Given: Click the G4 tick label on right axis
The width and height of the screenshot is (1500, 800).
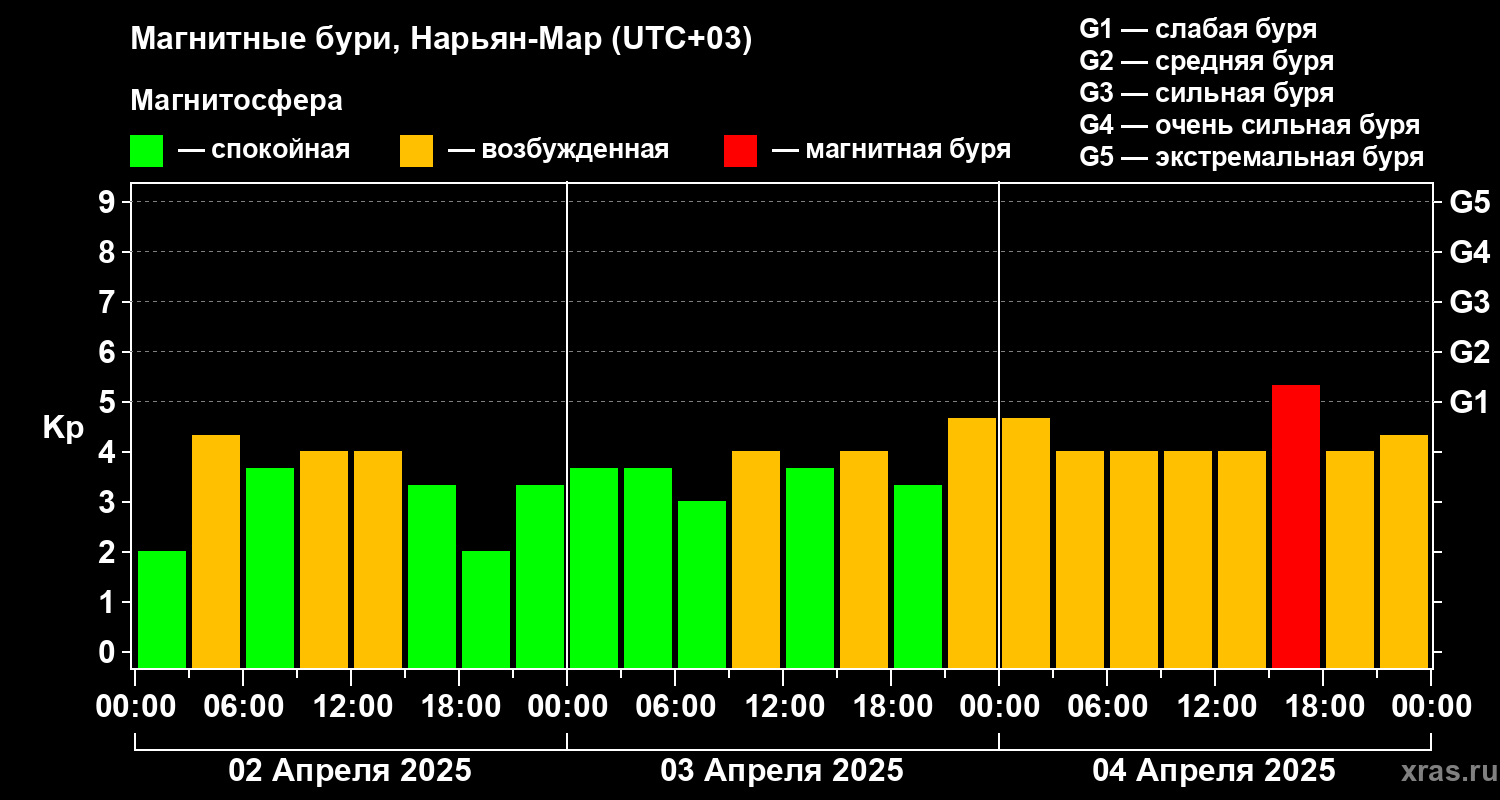Looking at the screenshot, I should click(x=1470, y=252).
